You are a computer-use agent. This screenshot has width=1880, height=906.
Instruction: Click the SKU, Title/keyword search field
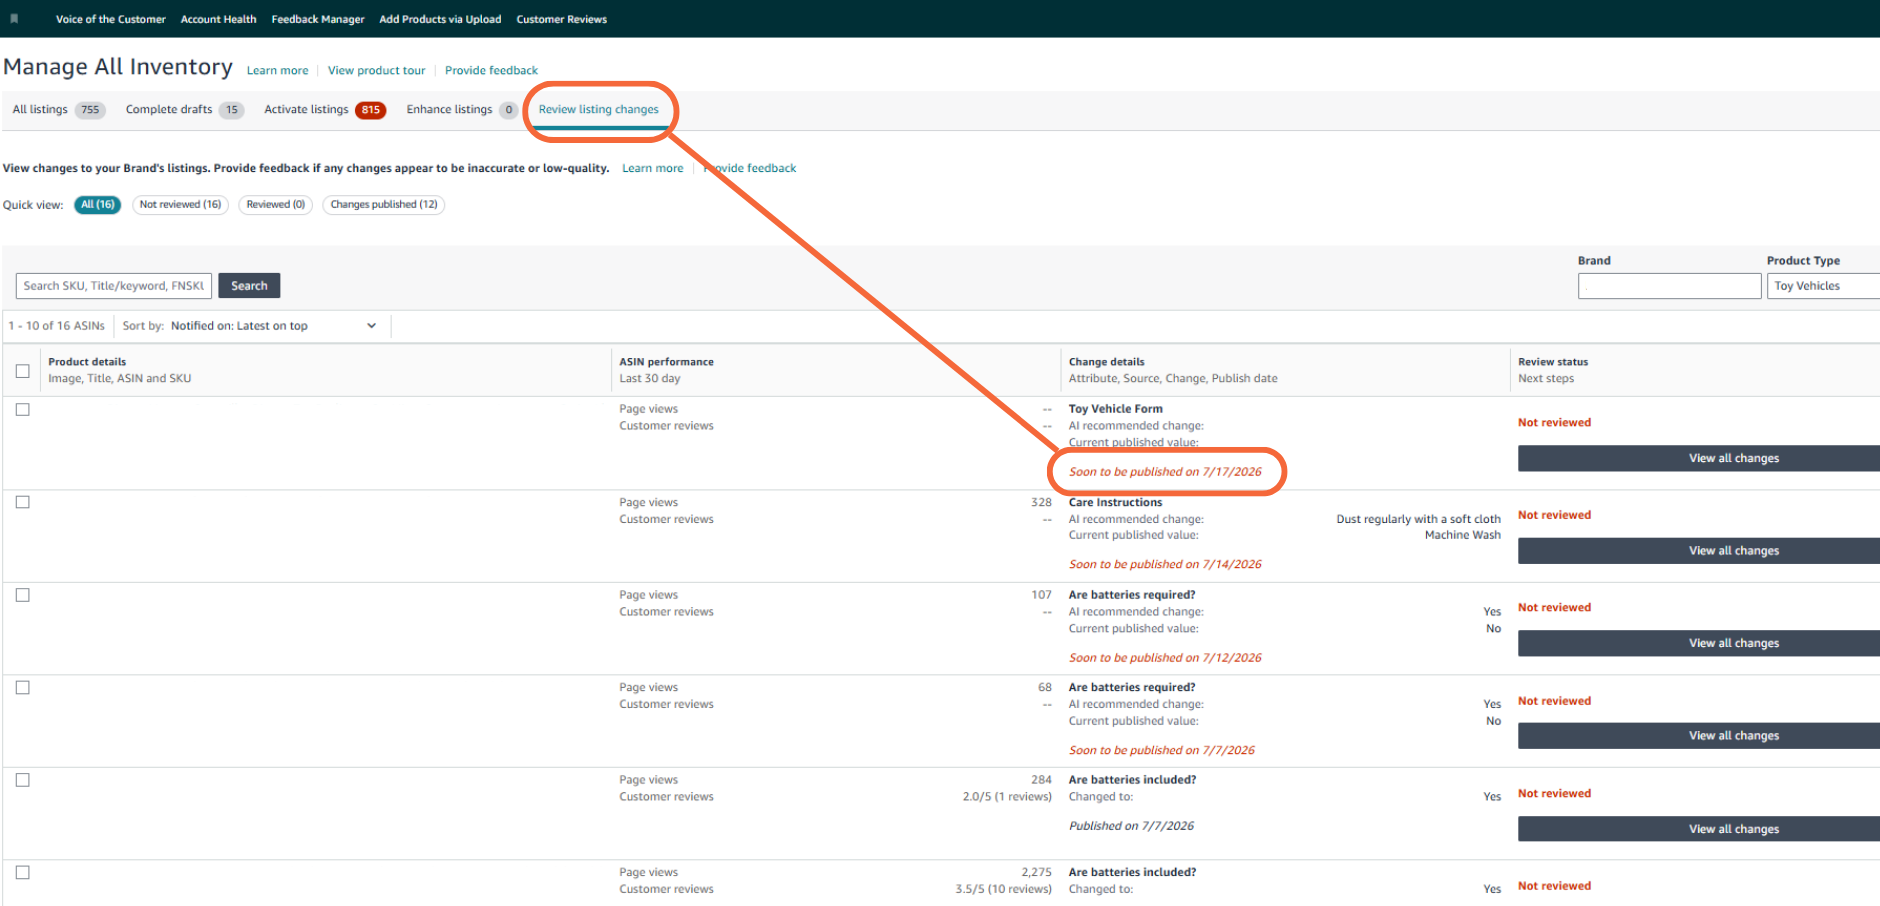(114, 286)
